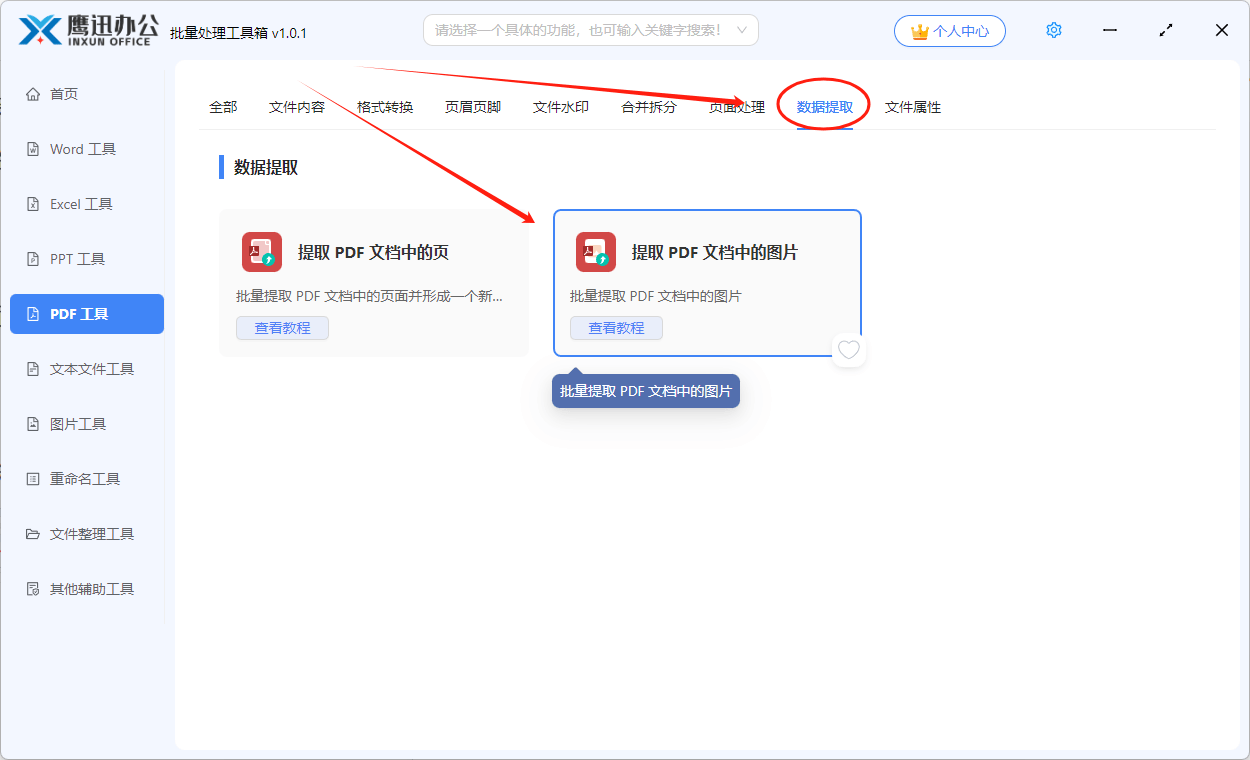Click the 提取 PDF 文档中的页 card icon
Image resolution: width=1250 pixels, height=760 pixels.
(261, 252)
